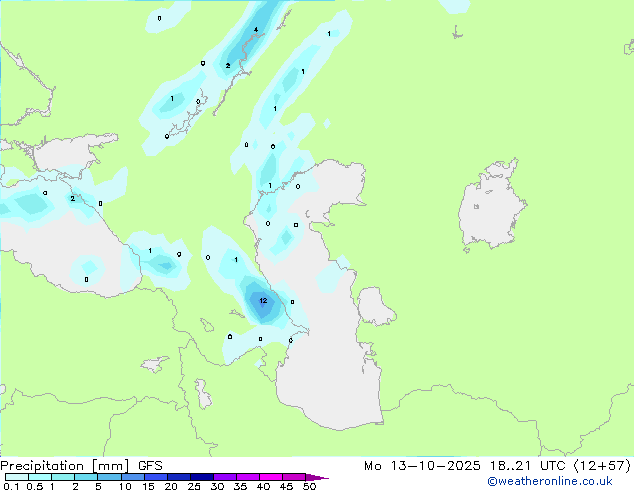This screenshot has width=634, height=490.
Task: Click the 'GFS' model label
Action: pyautogui.click(x=150, y=466)
